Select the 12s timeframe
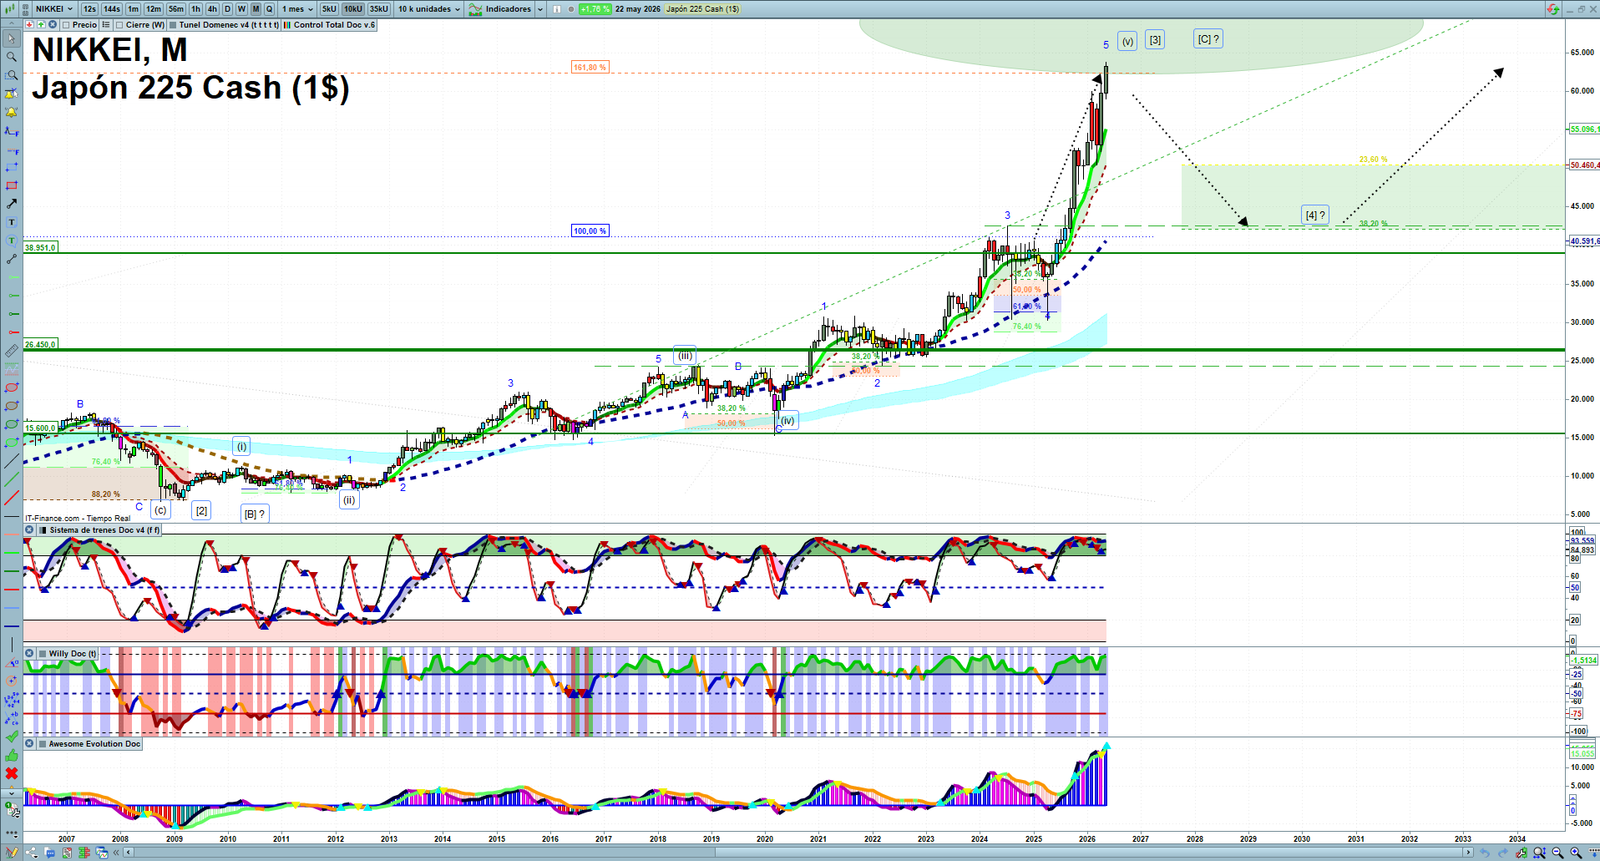1600x861 pixels. [89, 9]
